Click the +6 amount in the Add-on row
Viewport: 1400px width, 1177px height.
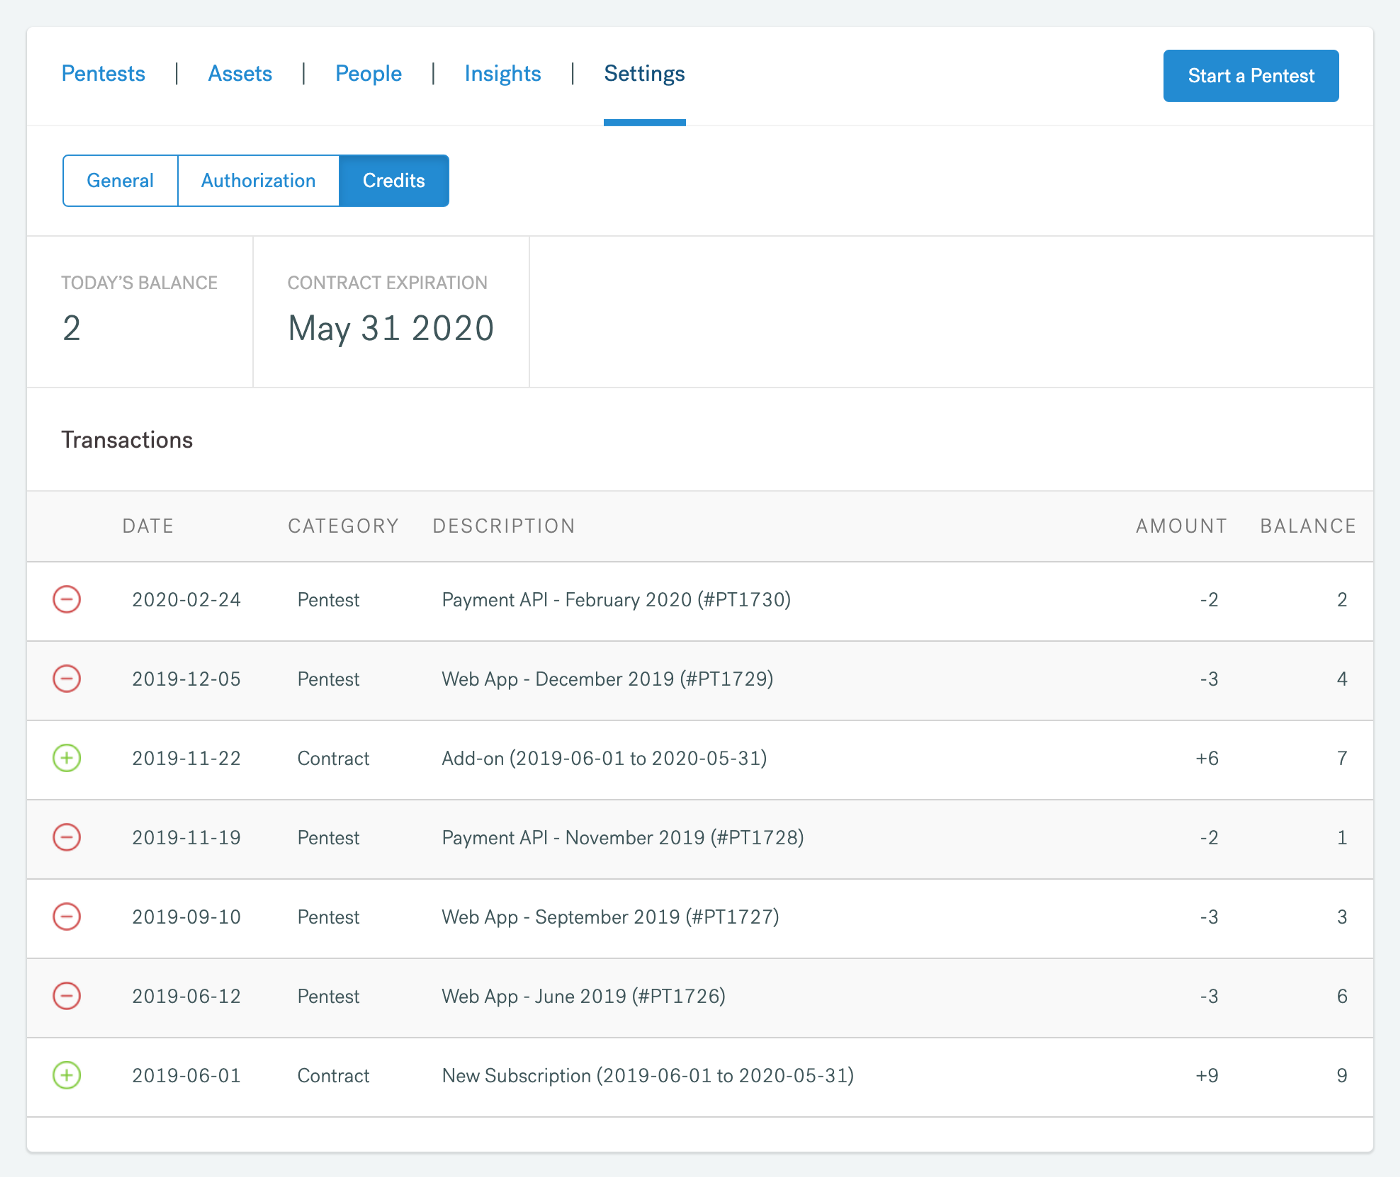point(1207,758)
